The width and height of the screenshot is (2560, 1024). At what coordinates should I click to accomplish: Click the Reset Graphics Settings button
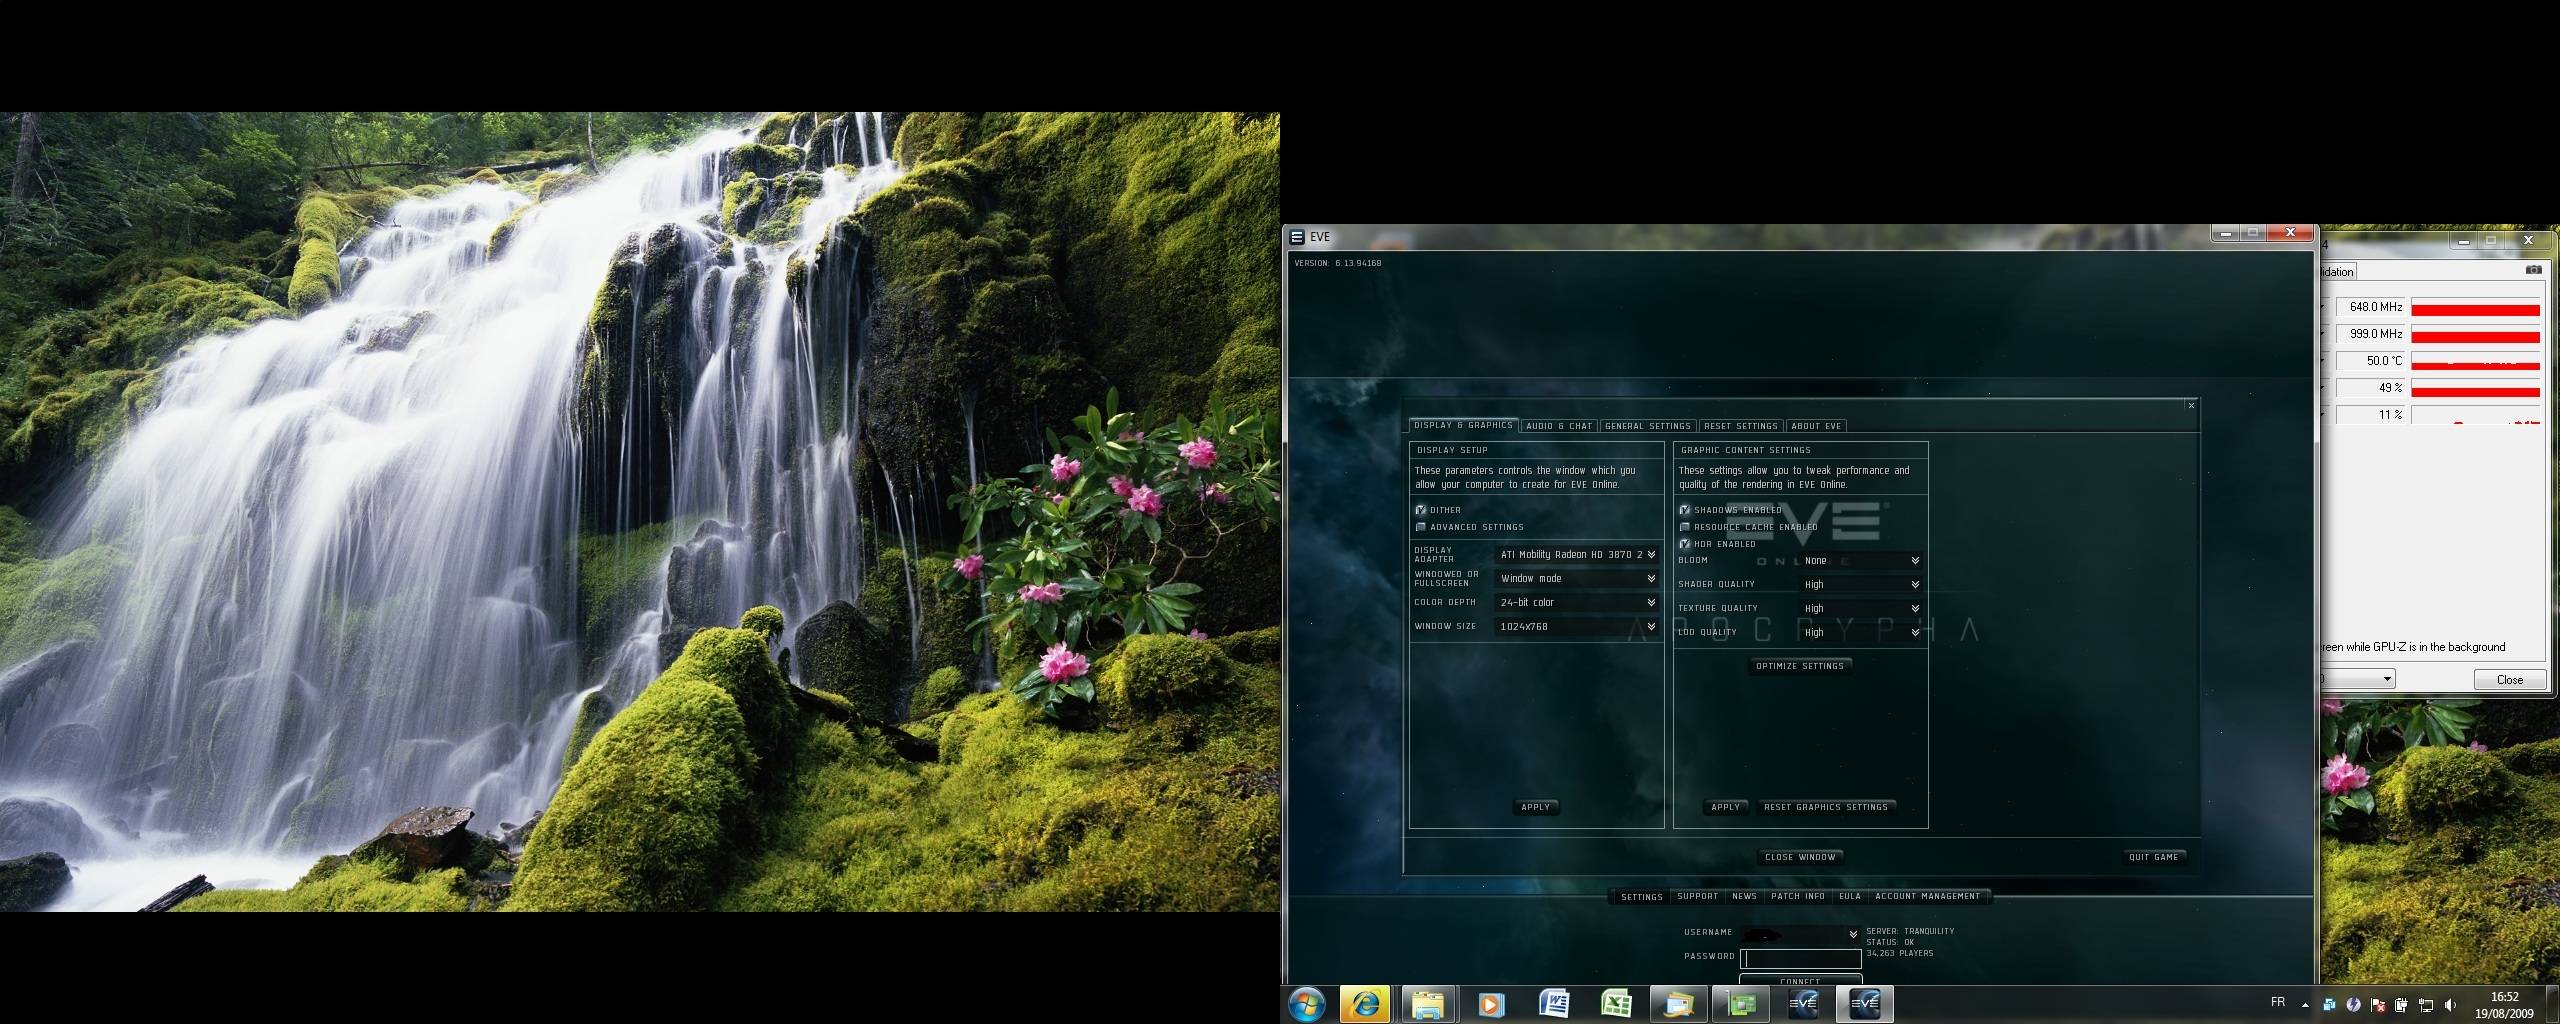(x=1826, y=807)
